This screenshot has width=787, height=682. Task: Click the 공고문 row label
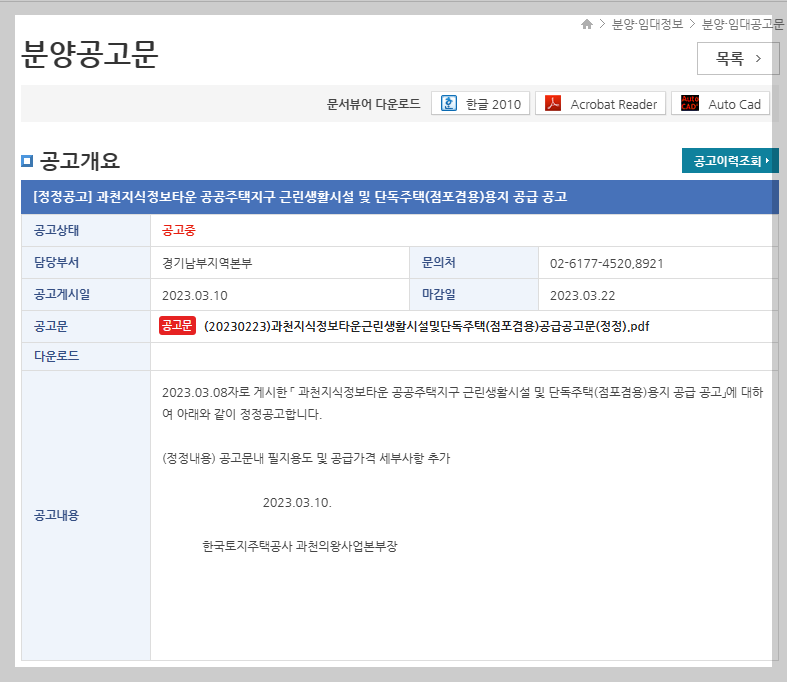click(x=51, y=327)
